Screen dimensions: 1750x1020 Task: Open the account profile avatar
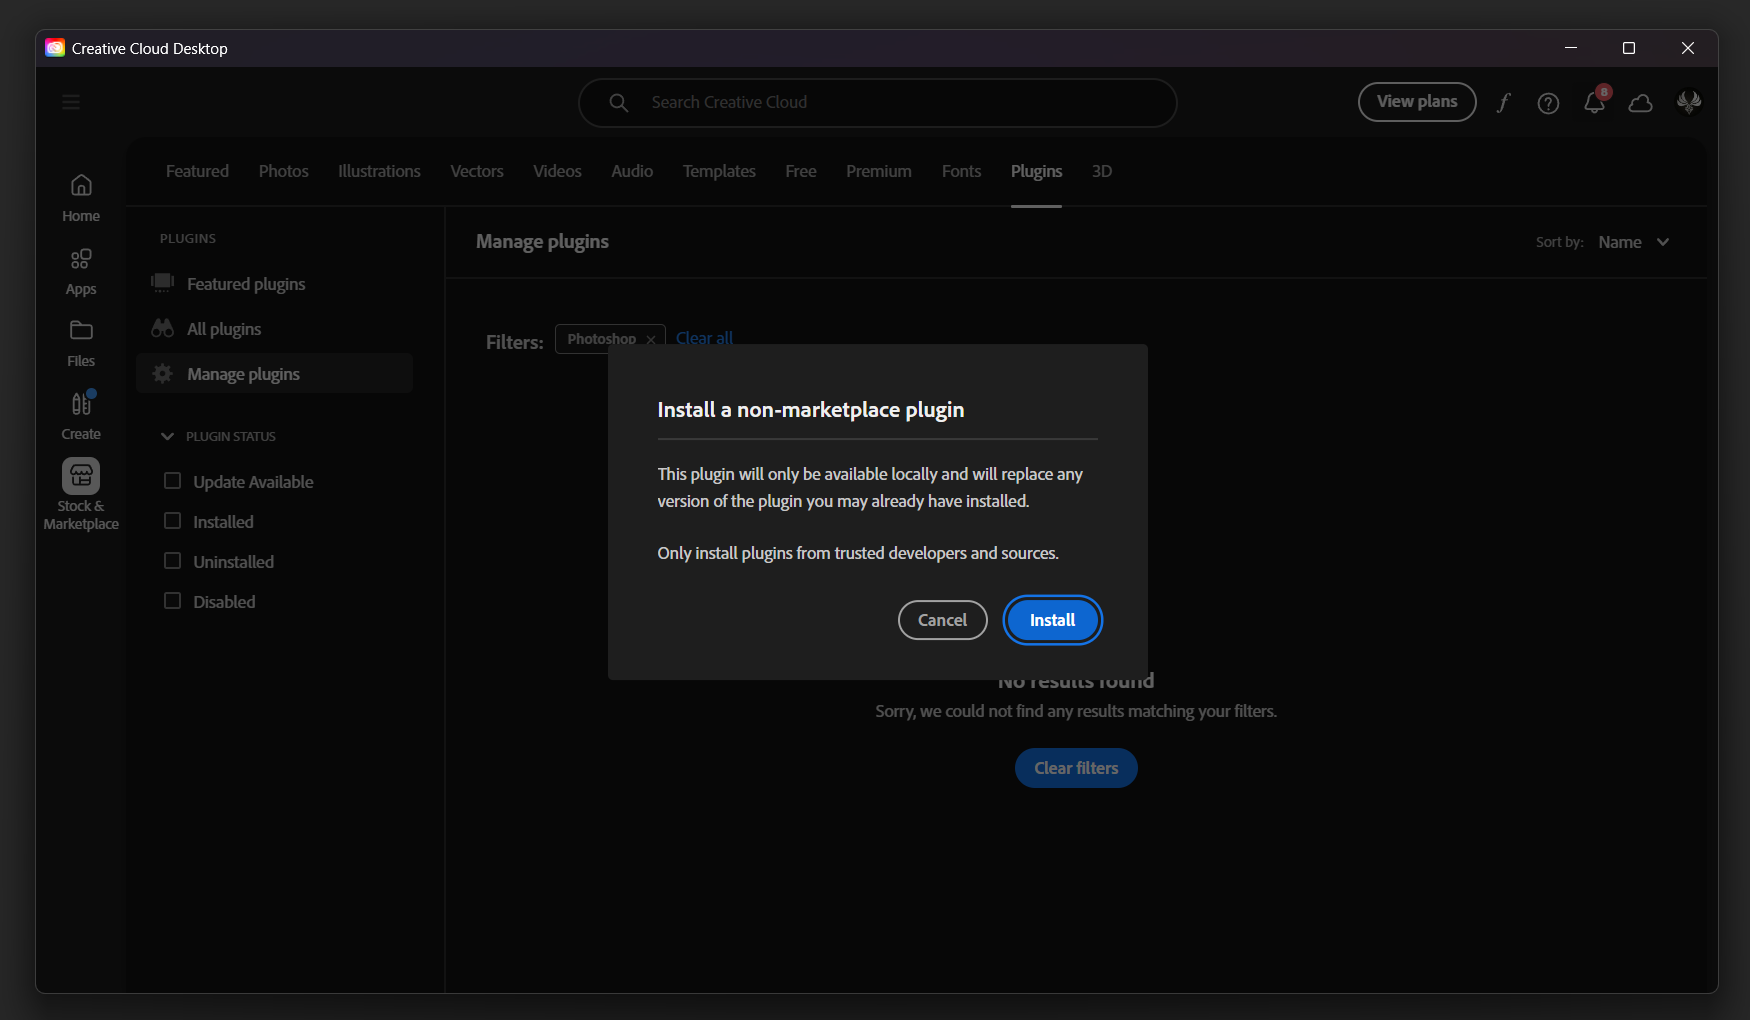pyautogui.click(x=1689, y=102)
